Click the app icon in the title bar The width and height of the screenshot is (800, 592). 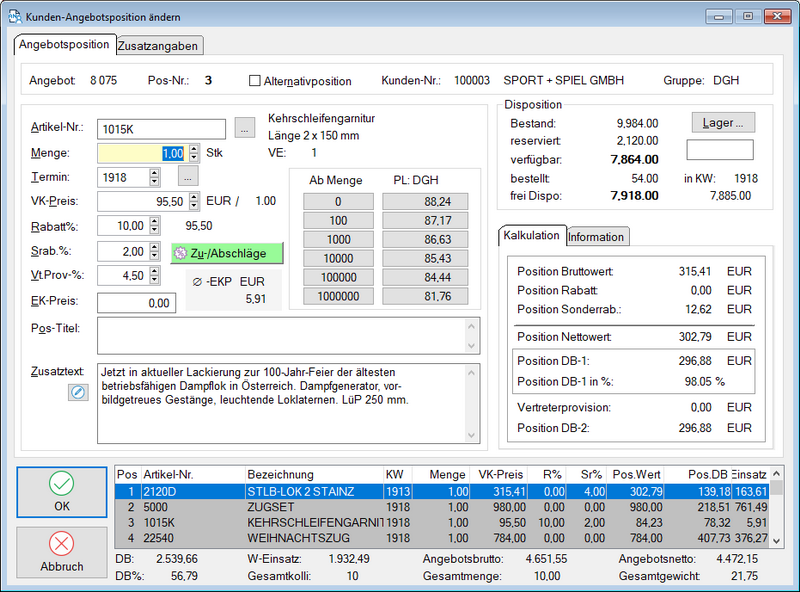coord(12,15)
